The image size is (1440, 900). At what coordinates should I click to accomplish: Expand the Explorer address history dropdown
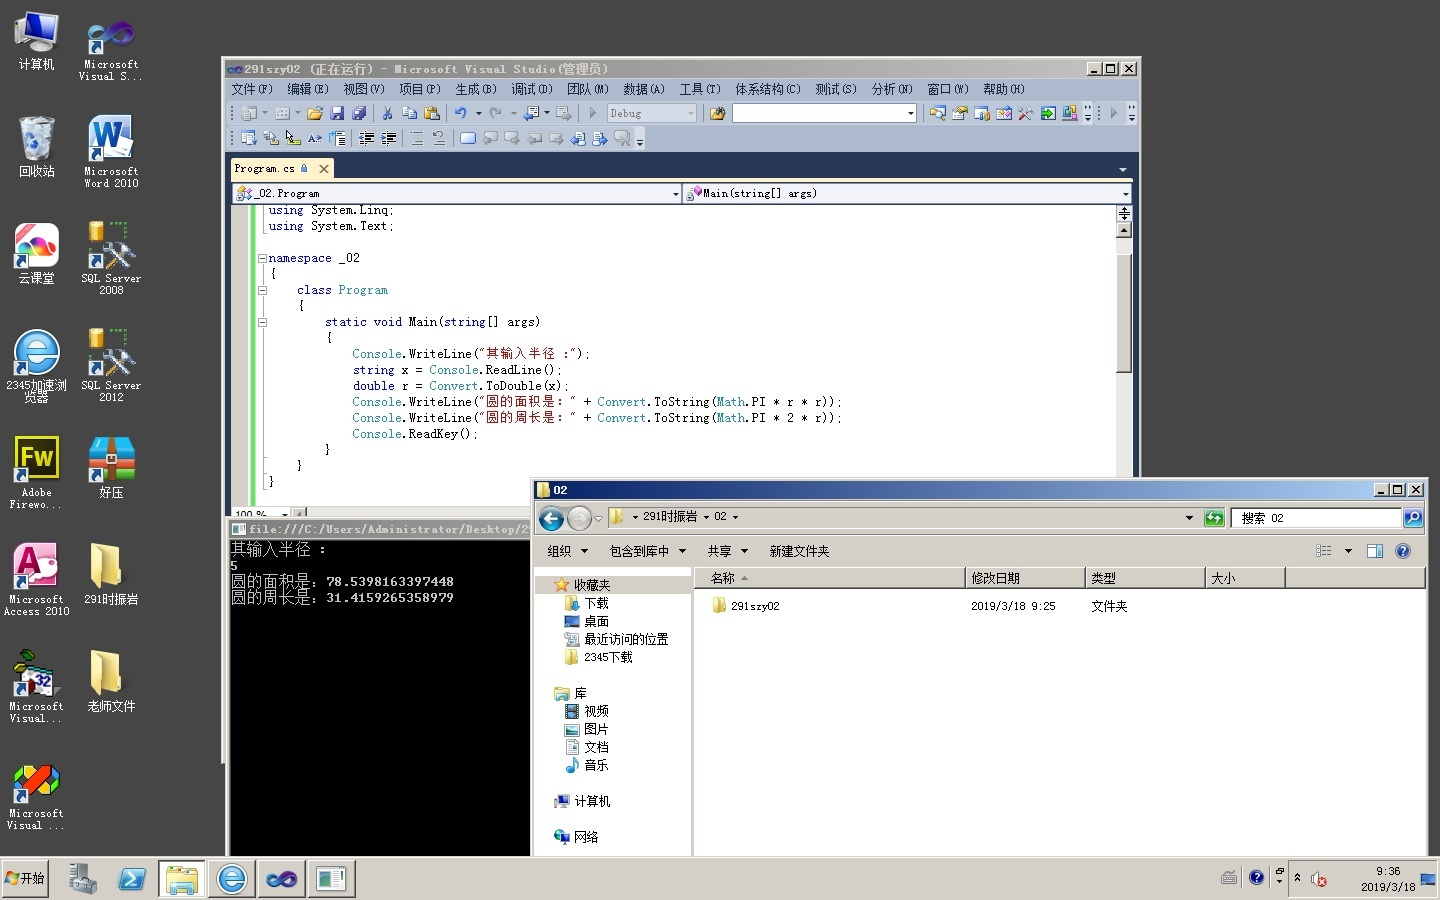[x=1189, y=518]
